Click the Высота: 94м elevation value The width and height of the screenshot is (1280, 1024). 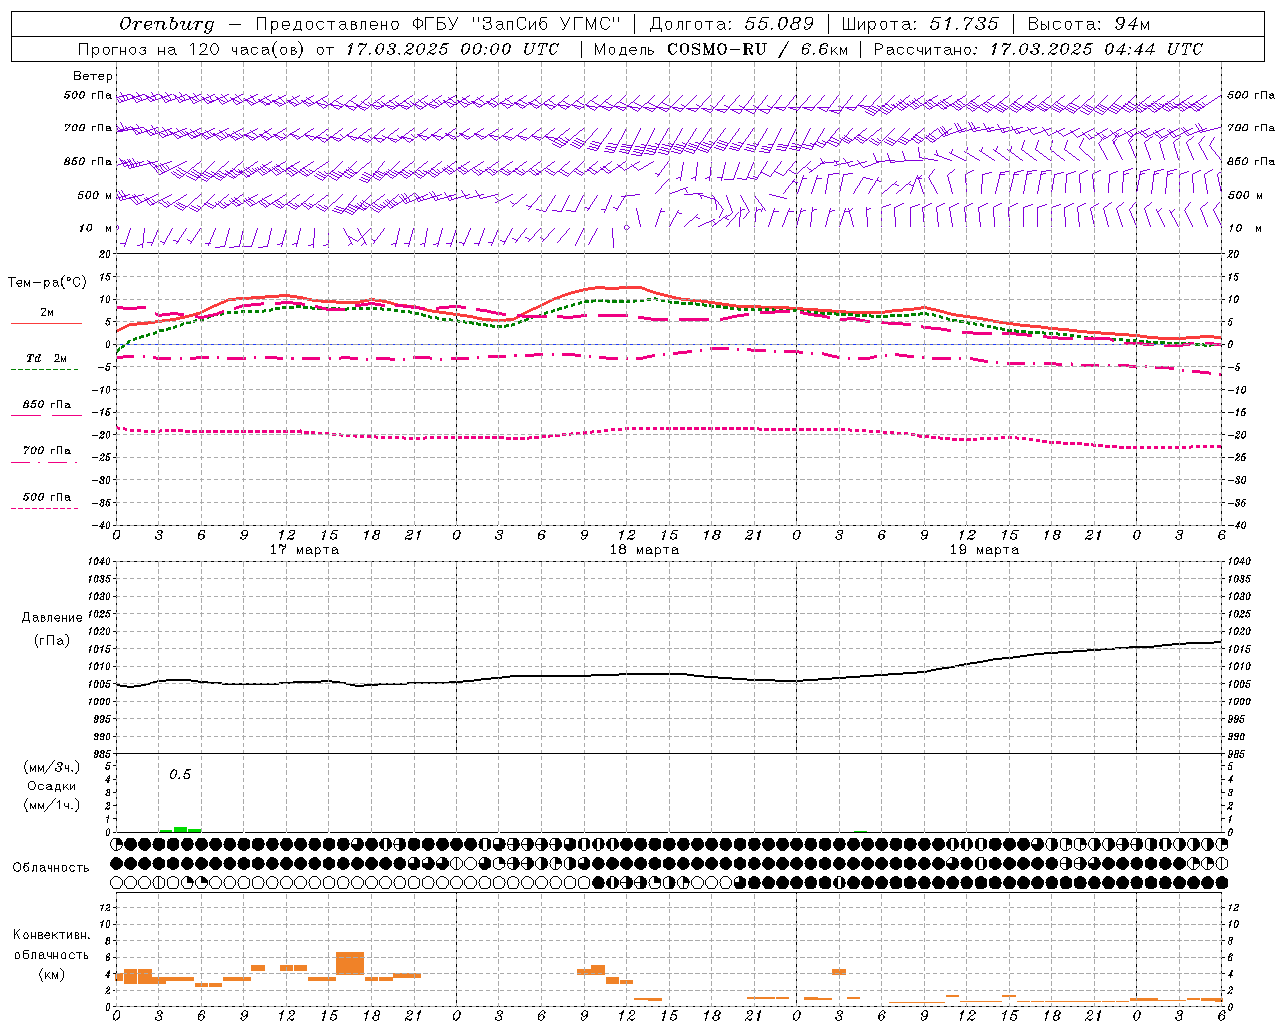(1089, 24)
